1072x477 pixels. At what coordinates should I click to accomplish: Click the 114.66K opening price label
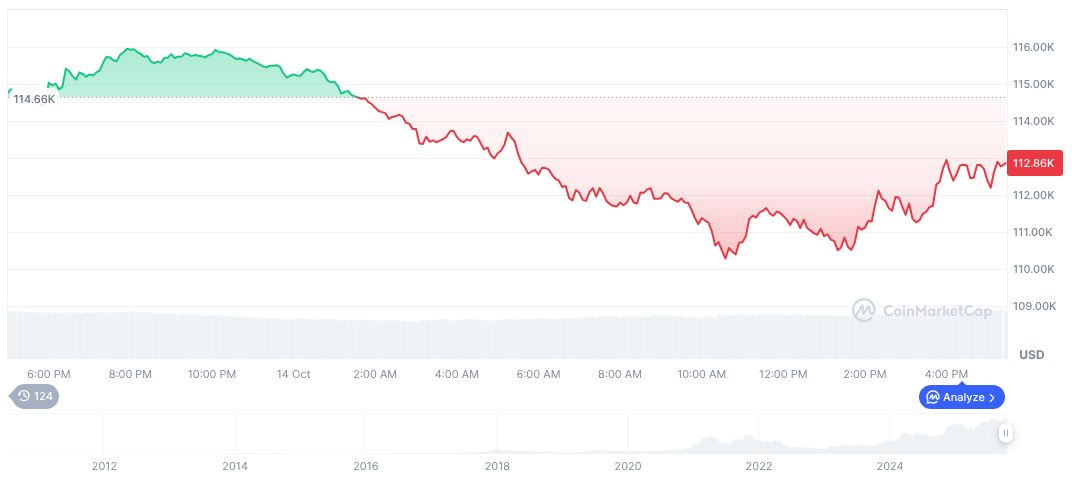click(x=34, y=99)
